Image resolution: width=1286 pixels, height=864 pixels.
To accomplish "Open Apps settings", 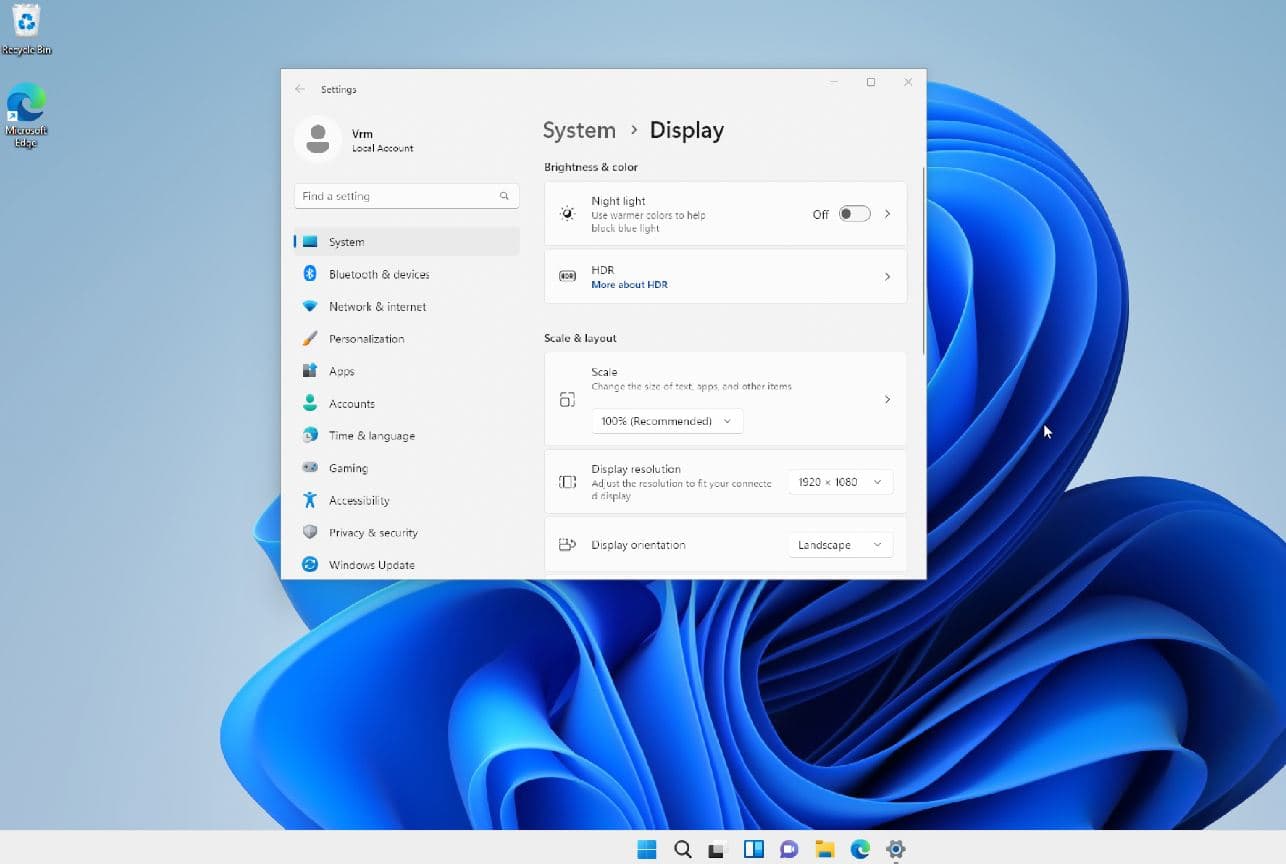I will 342,370.
